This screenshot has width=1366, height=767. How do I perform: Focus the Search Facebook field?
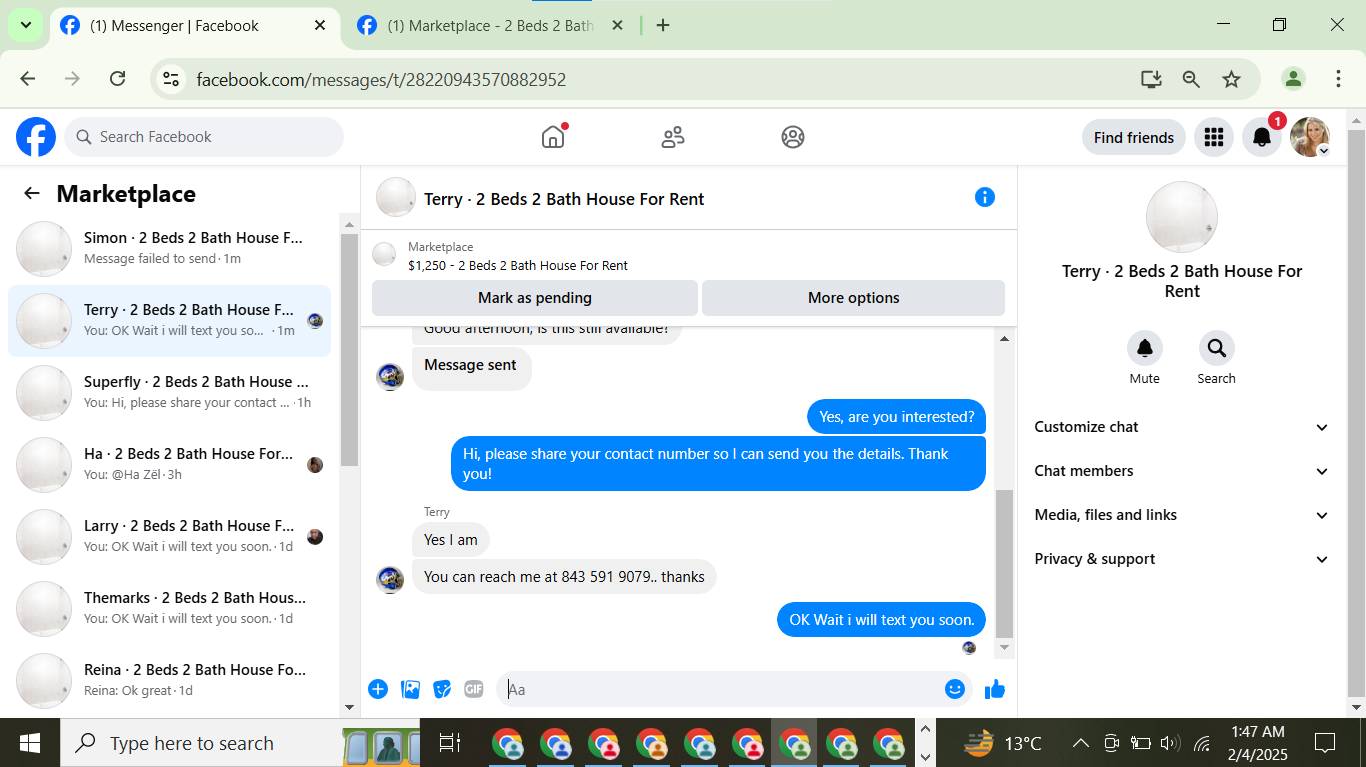click(x=204, y=137)
